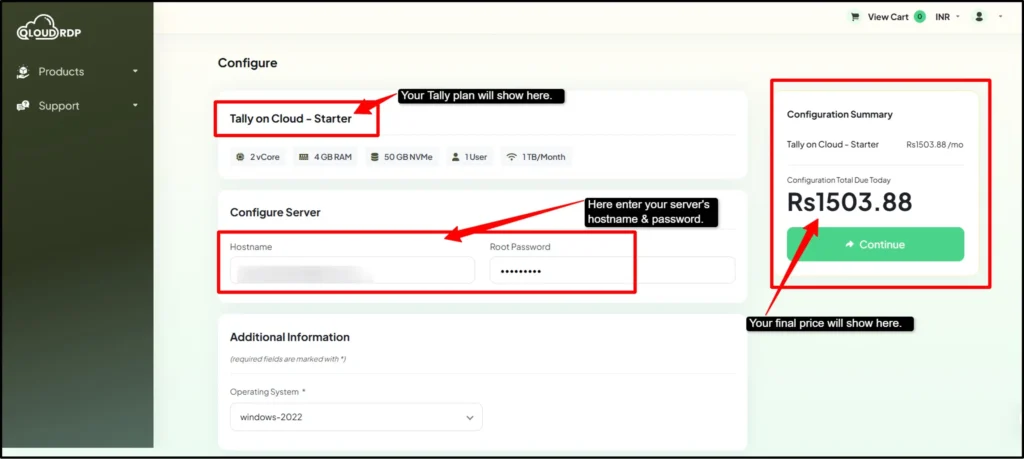
Task: Click the Continue button
Action: pyautogui.click(x=875, y=244)
